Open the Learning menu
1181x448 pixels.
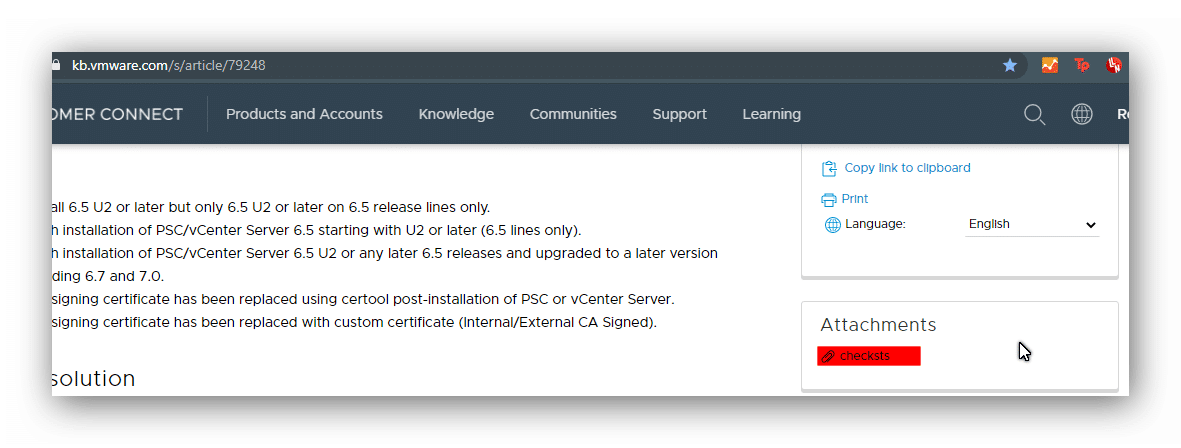(771, 114)
